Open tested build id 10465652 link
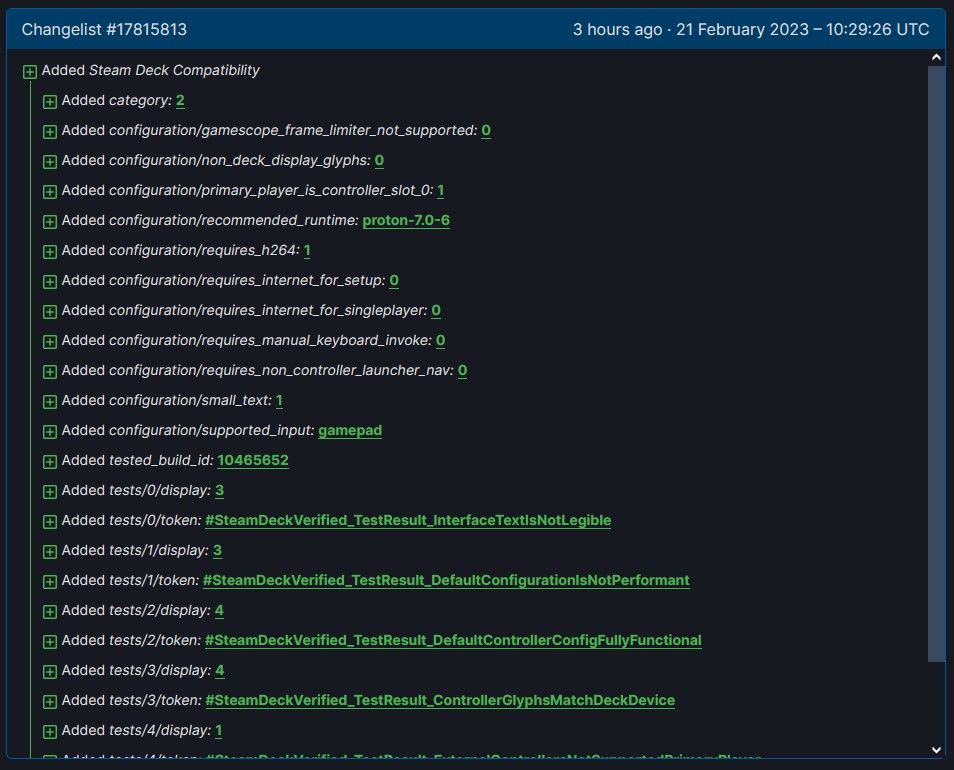The width and height of the screenshot is (954, 770). [253, 460]
